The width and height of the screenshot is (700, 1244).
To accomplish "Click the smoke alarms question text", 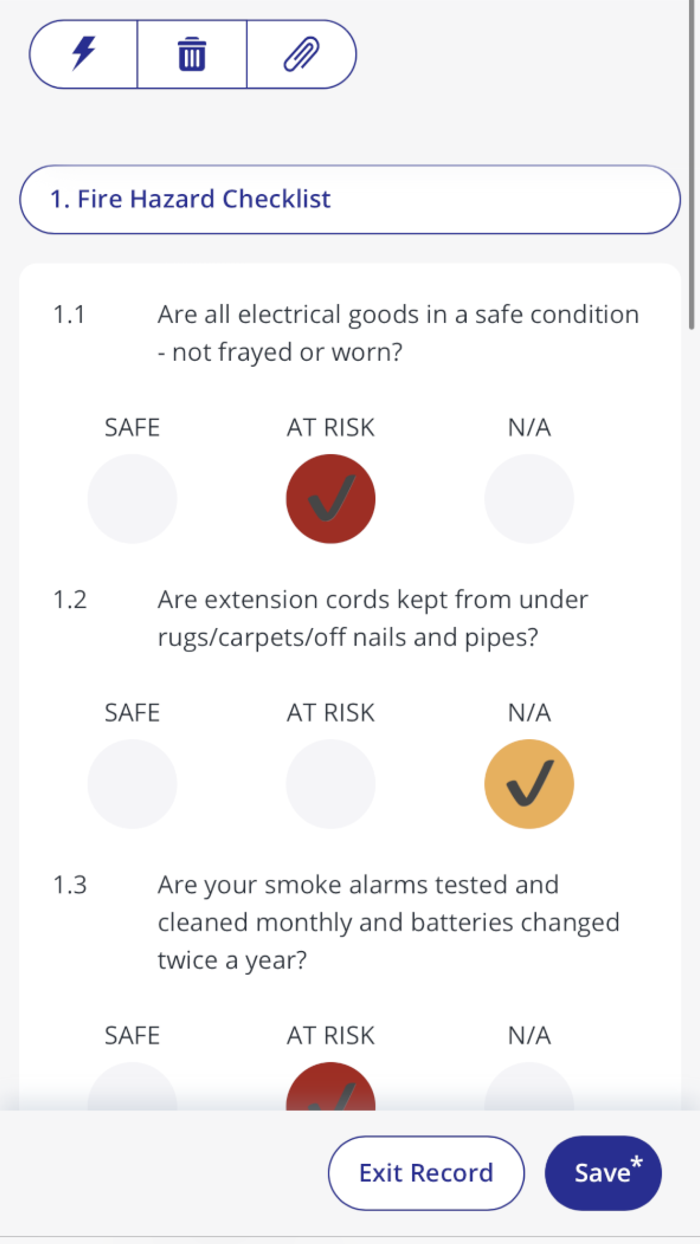I will tap(388, 922).
